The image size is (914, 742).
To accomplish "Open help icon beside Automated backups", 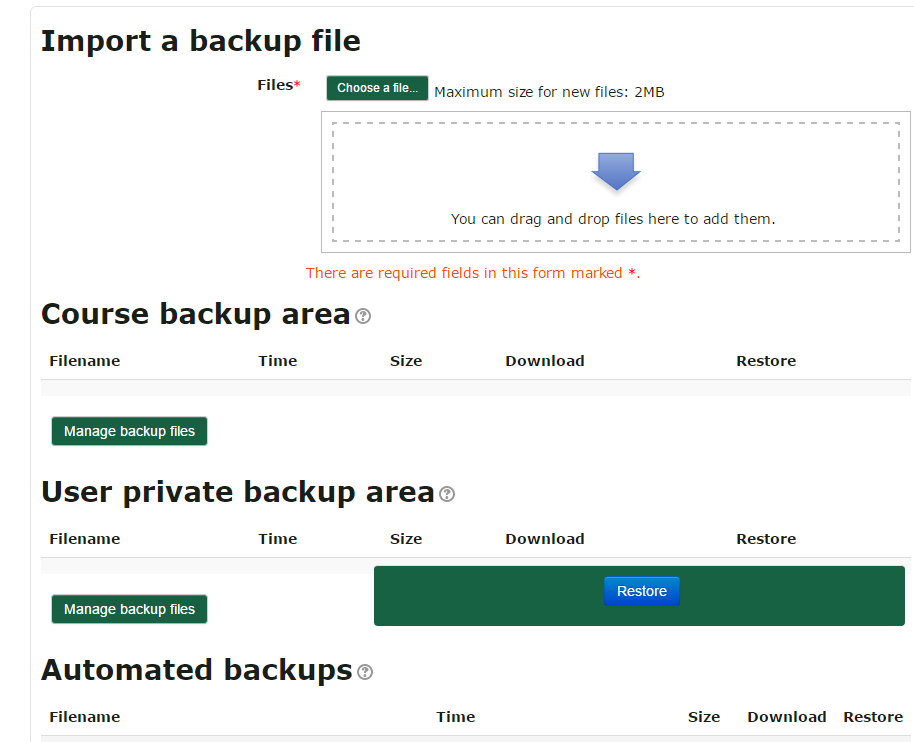I will click(365, 672).
